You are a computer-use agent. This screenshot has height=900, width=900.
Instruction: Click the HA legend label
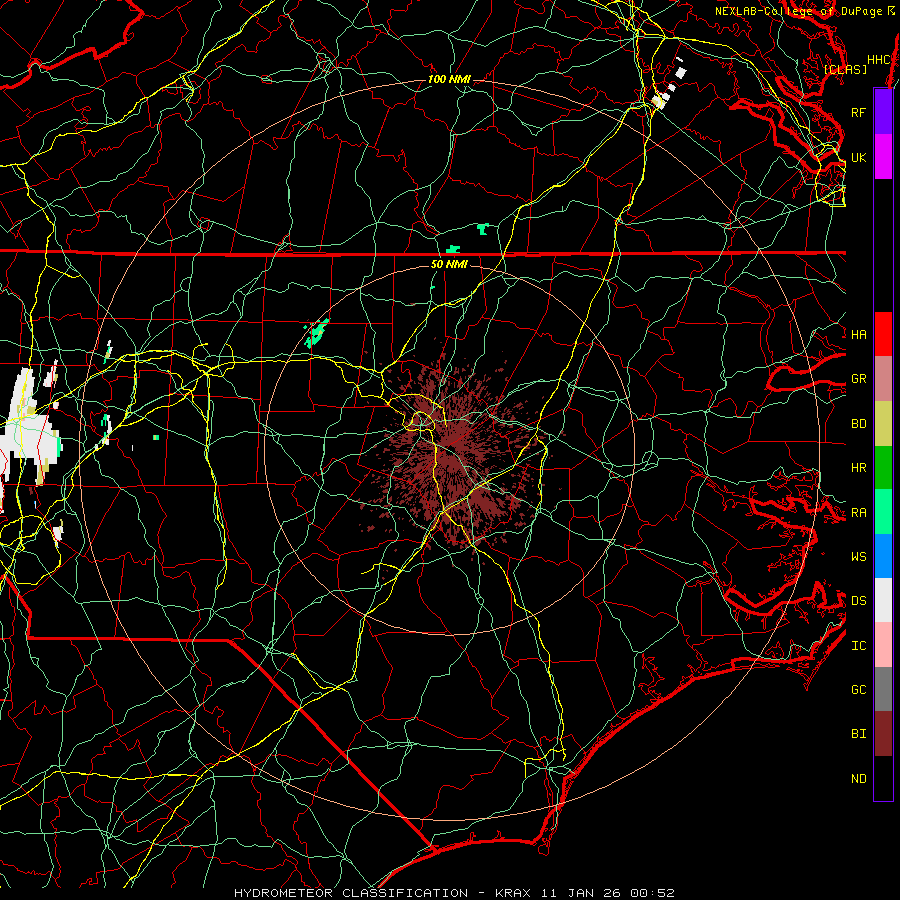click(x=858, y=335)
